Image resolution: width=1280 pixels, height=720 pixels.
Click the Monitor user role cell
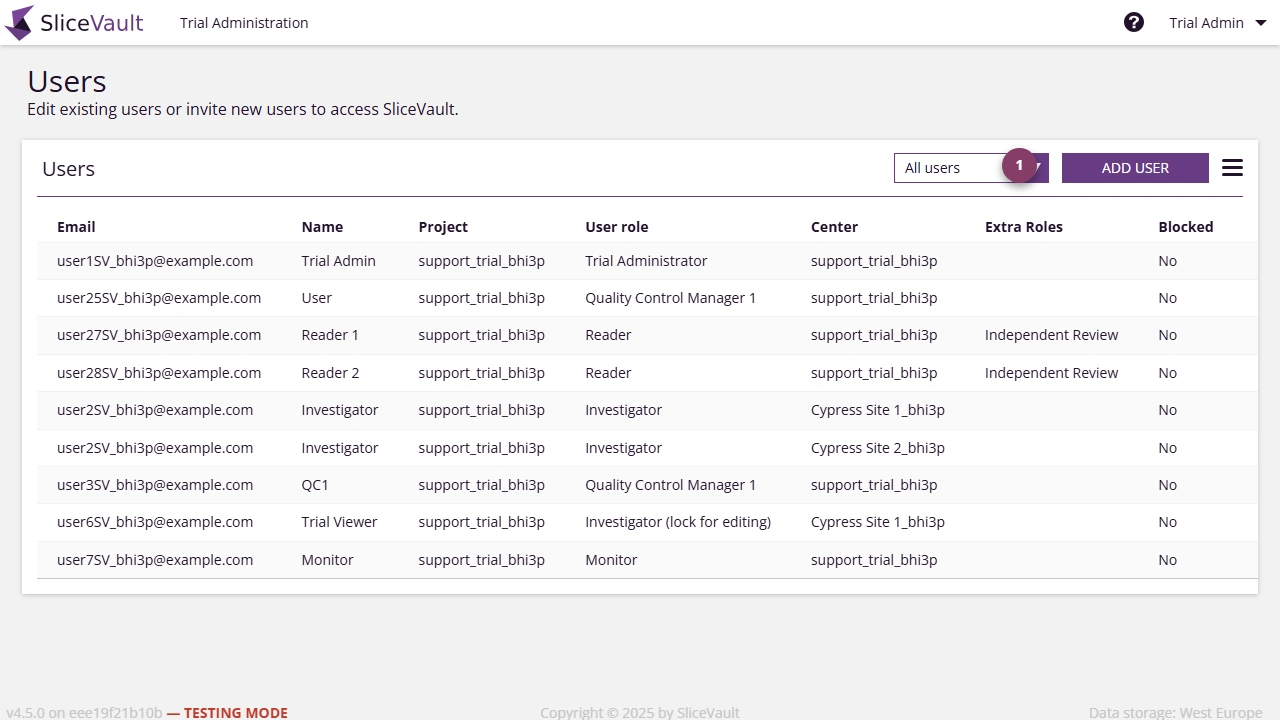click(x=611, y=560)
